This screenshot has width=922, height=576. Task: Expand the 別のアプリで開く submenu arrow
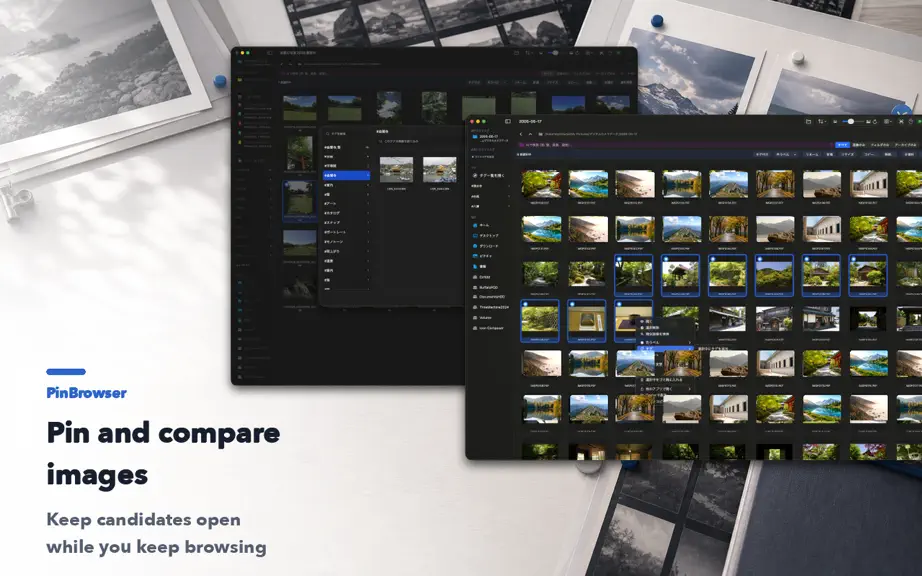689,389
